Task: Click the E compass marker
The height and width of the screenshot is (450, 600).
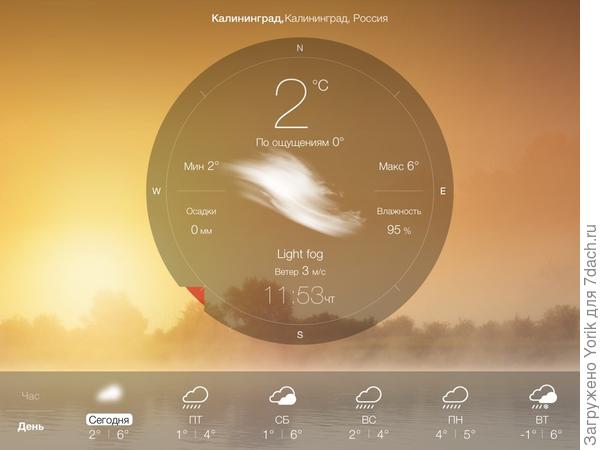Action: pos(442,190)
